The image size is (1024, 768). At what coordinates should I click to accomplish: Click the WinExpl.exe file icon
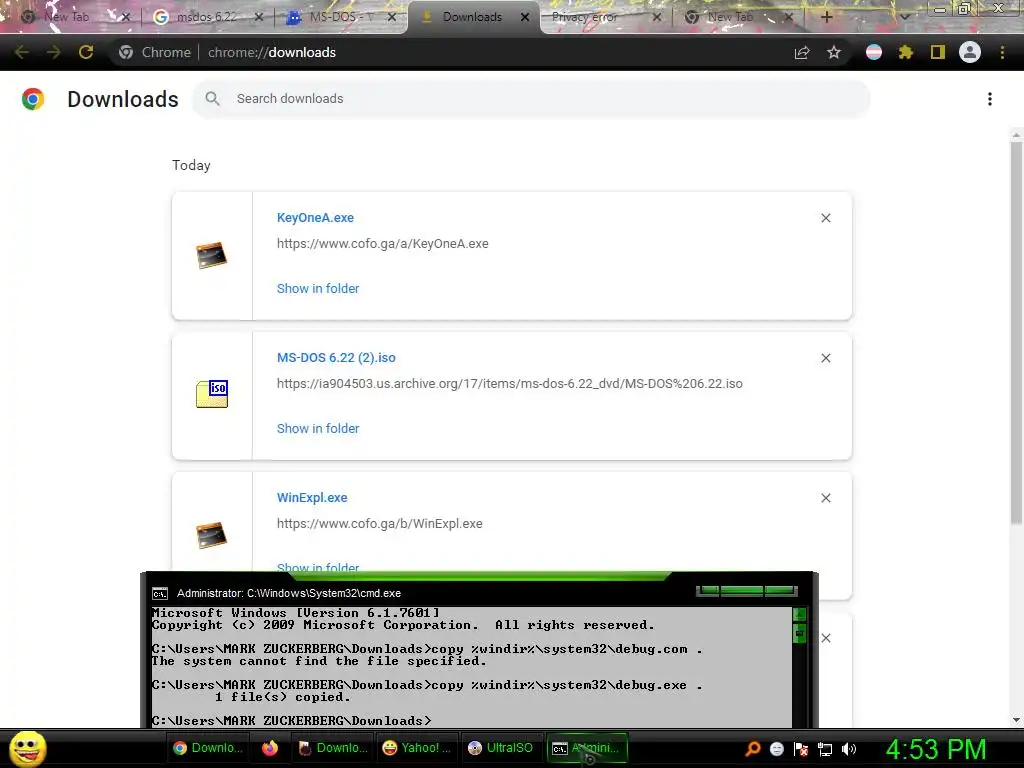tap(212, 535)
